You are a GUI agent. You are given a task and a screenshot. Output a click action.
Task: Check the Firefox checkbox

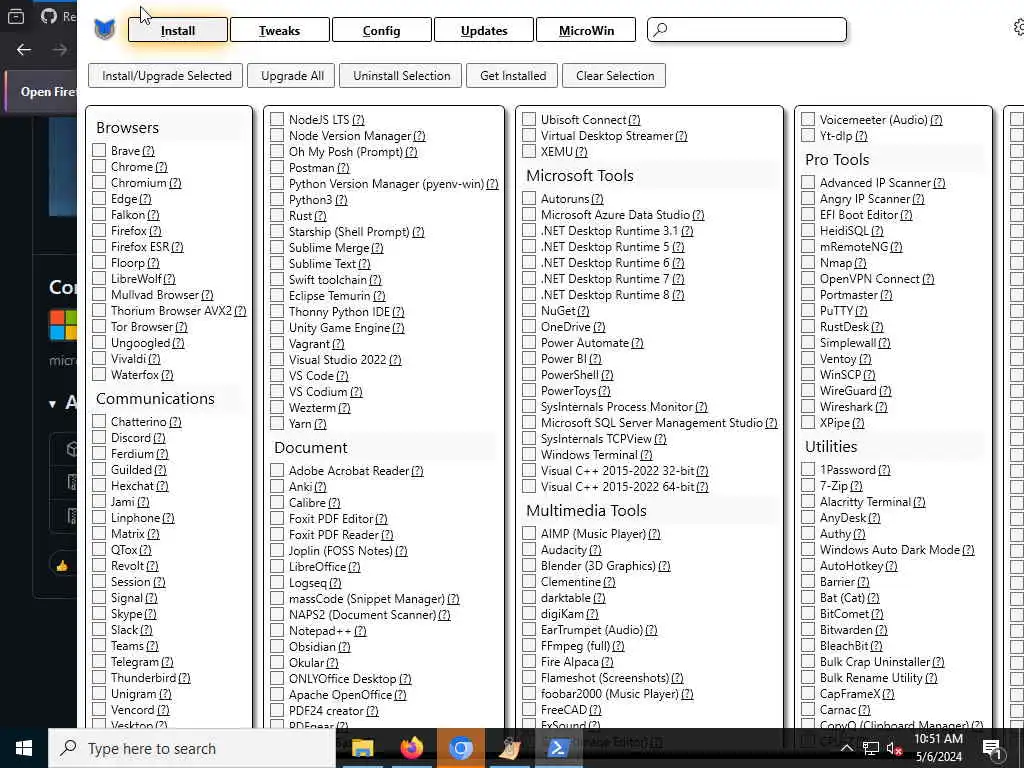click(x=99, y=230)
